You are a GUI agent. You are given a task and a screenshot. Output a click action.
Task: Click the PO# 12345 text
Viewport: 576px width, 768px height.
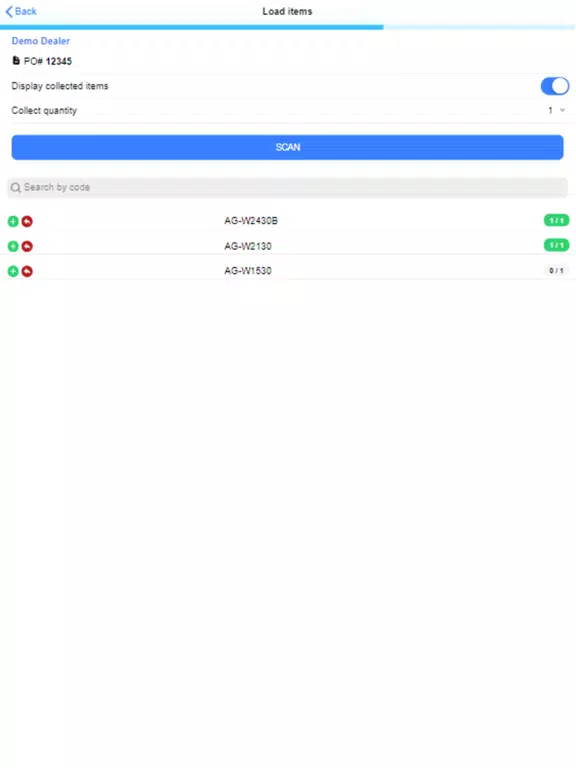(x=48, y=61)
